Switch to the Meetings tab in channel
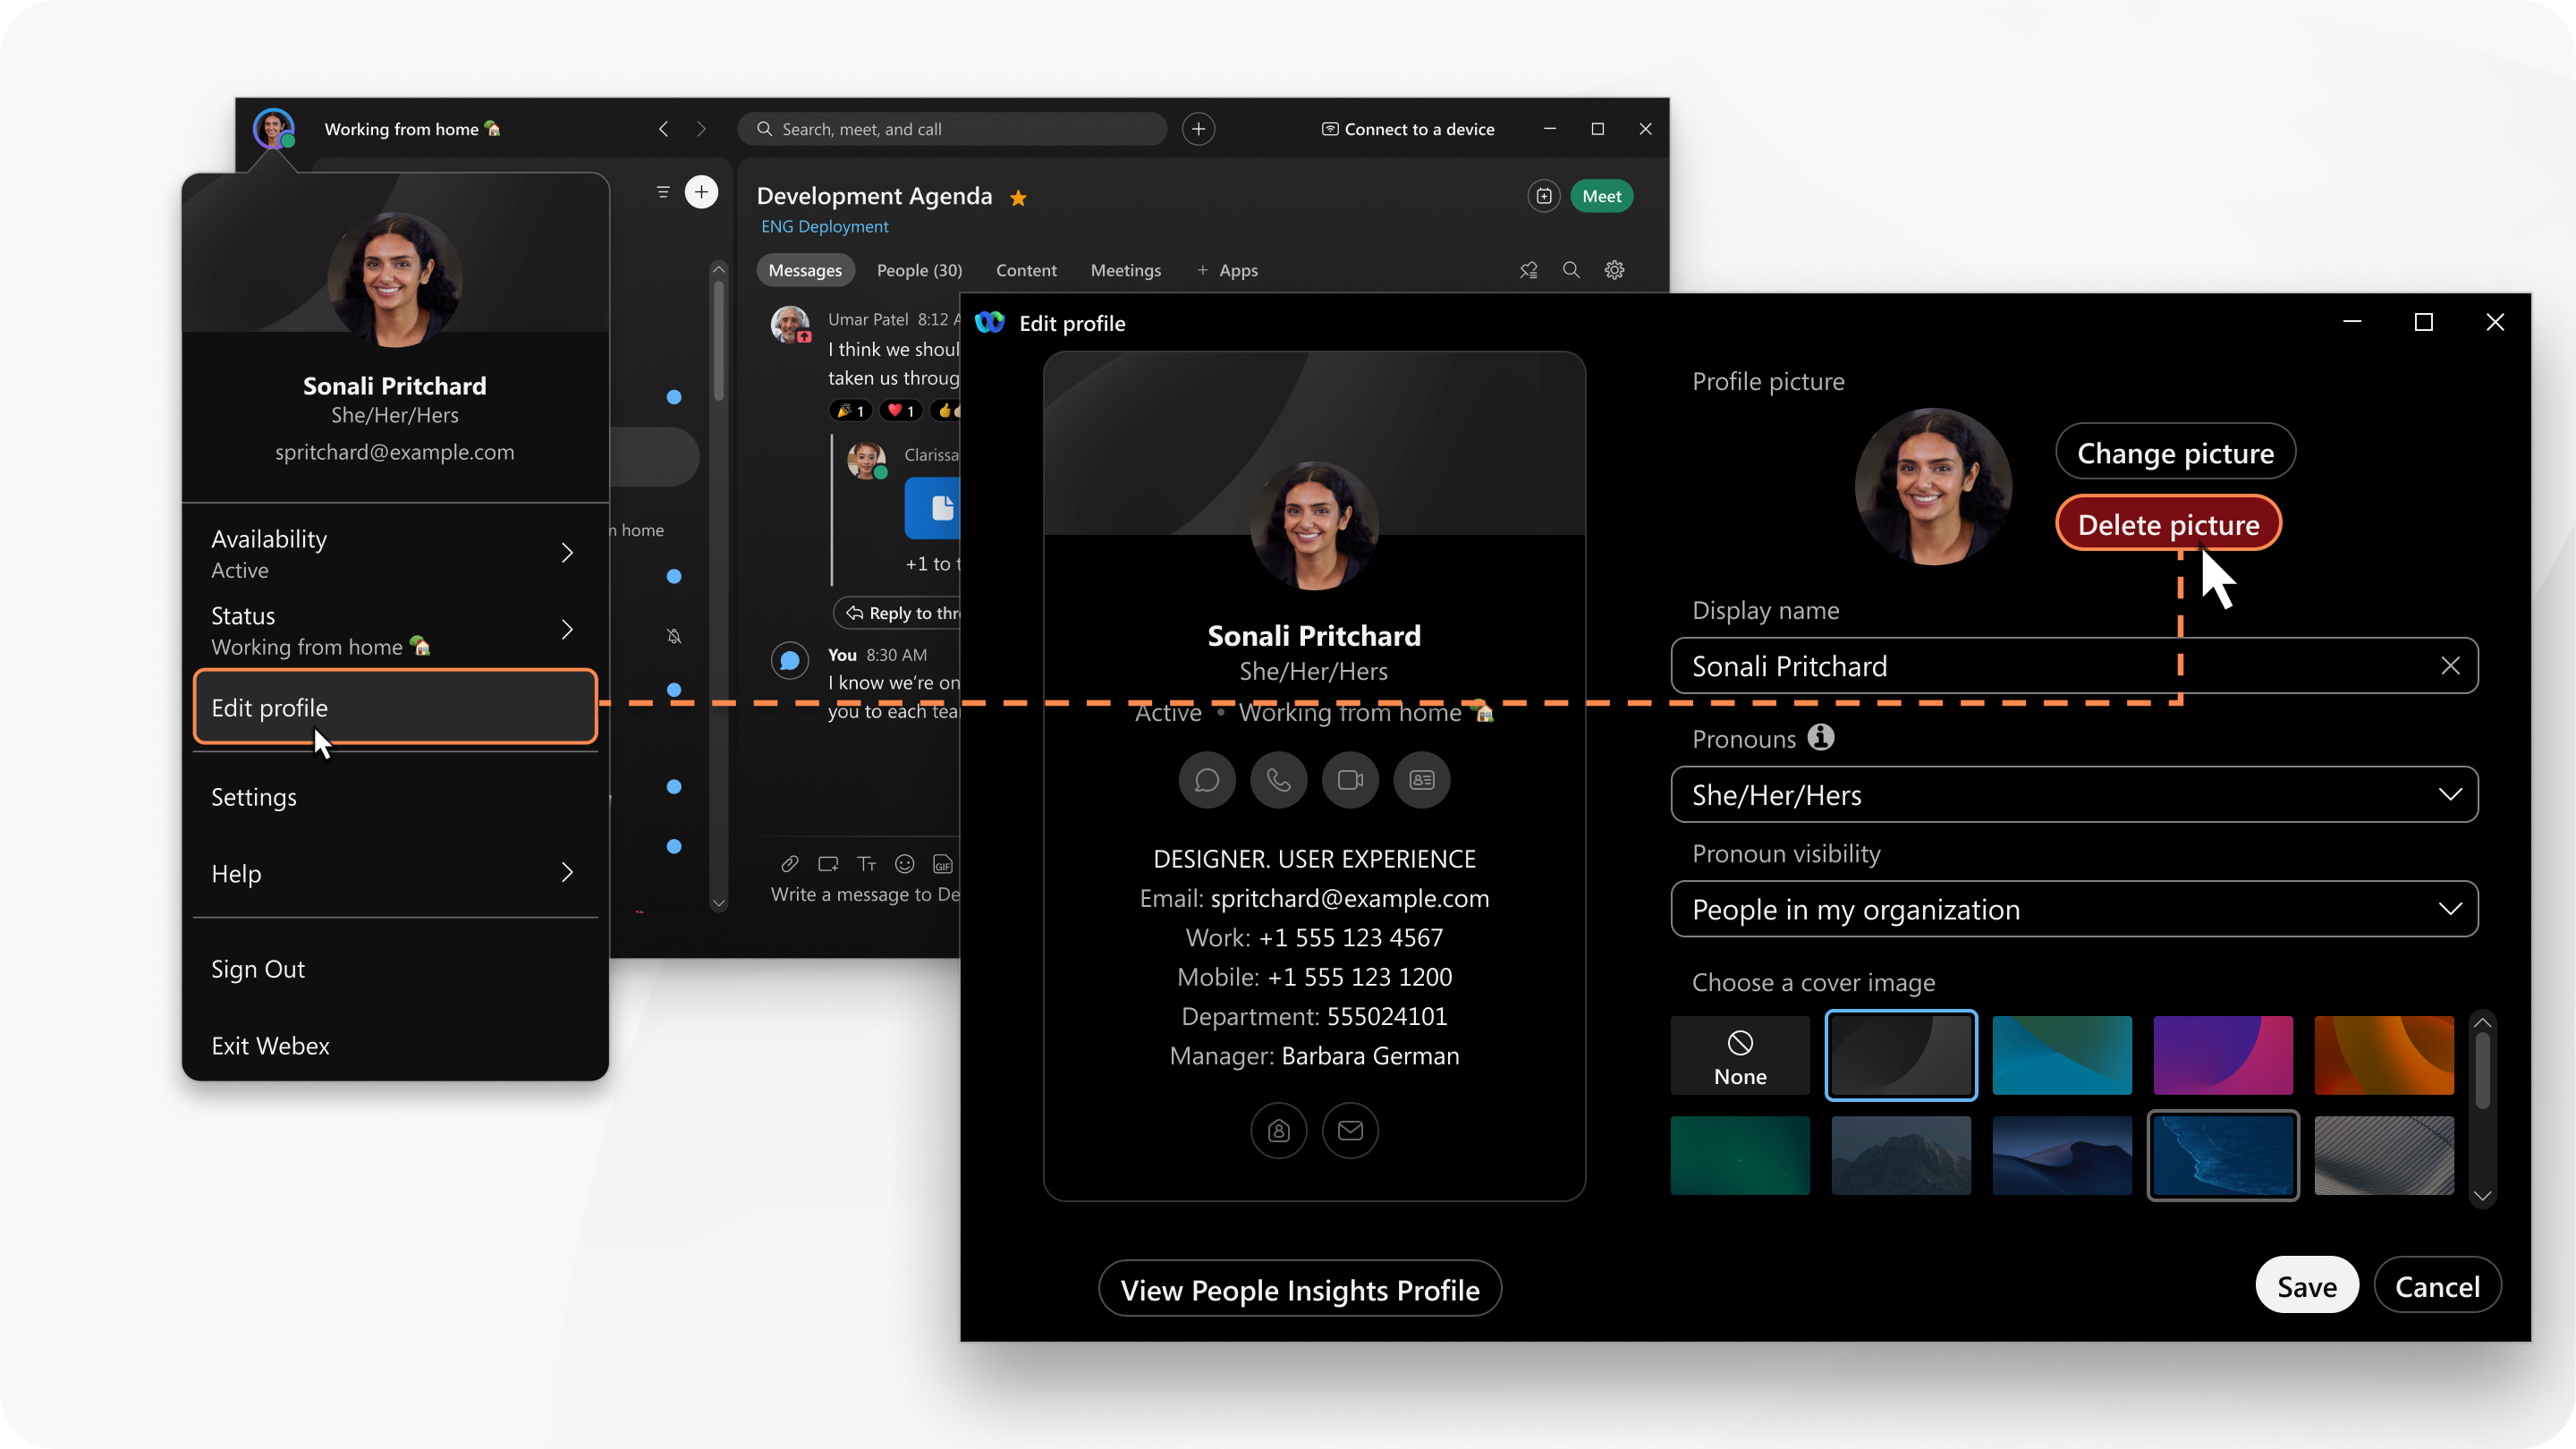 tap(1125, 269)
